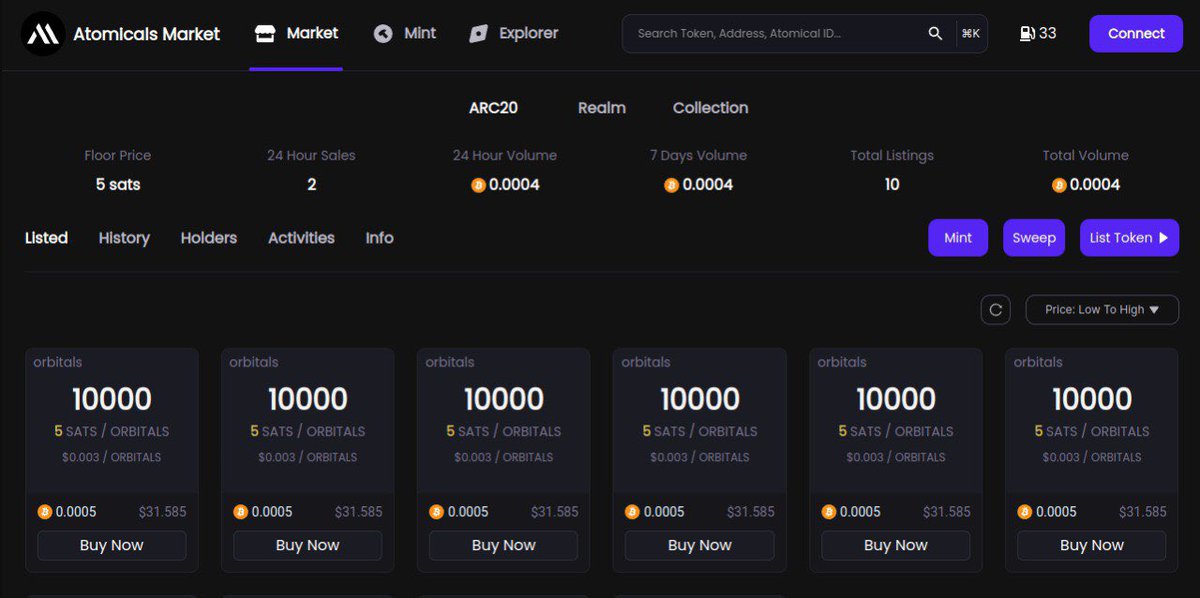Click the 24 Hour Volume label
This screenshot has height=598, width=1200.
pos(505,156)
